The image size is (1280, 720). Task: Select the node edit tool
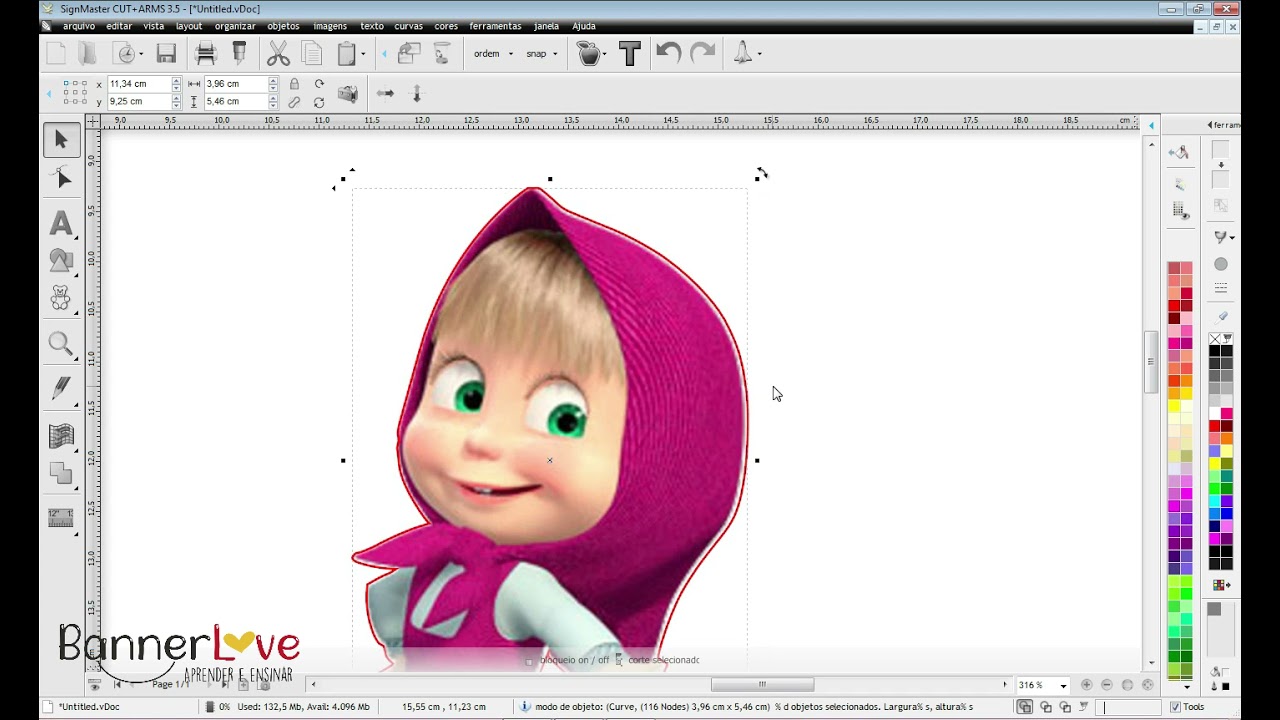[x=61, y=178]
